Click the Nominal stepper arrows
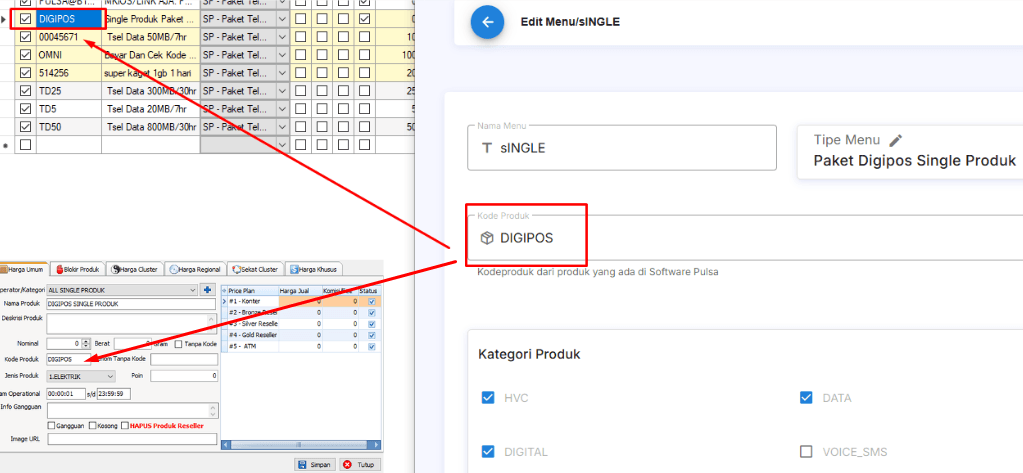The image size is (1023, 473). [x=85, y=343]
